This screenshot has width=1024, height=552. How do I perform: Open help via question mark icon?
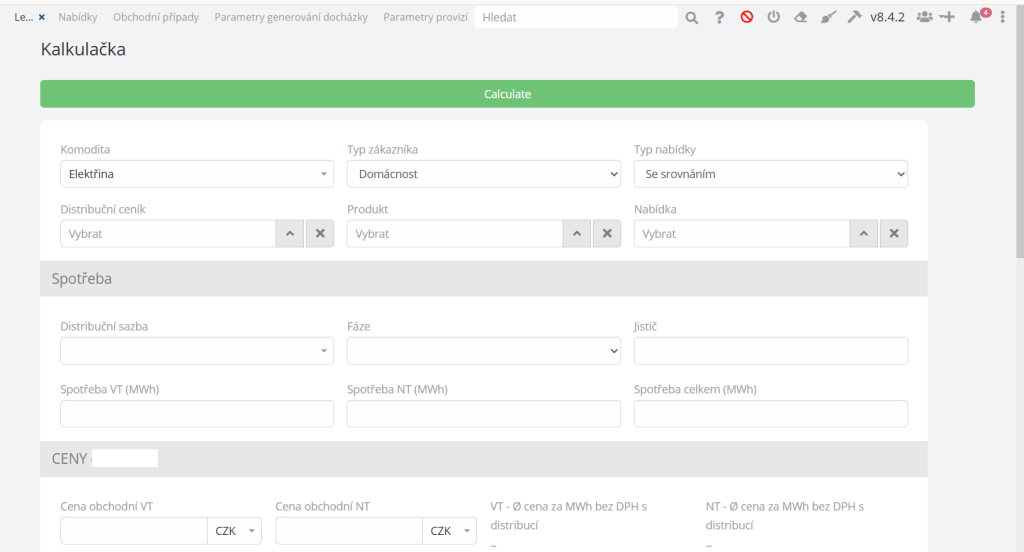coord(719,17)
